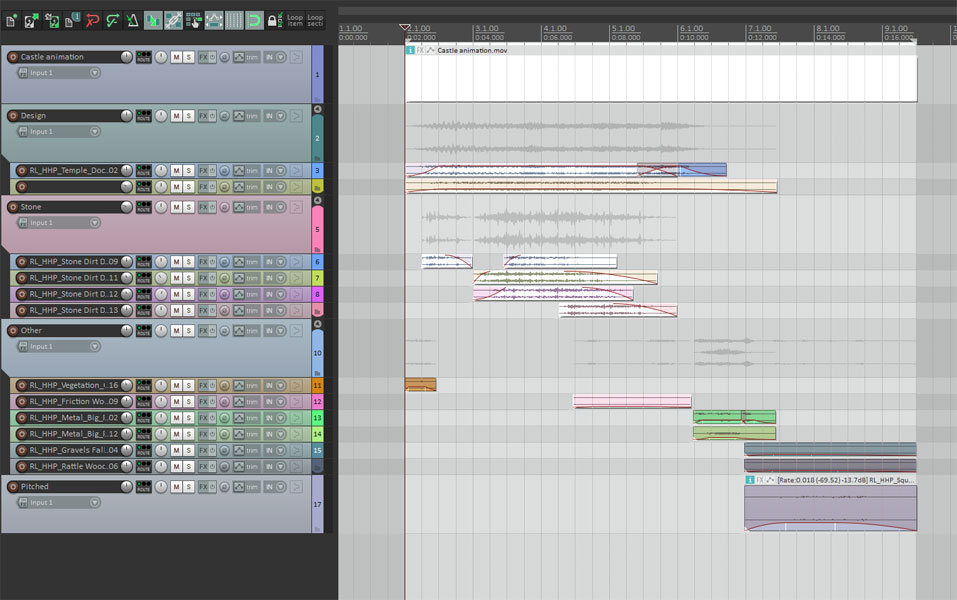Solo the Stone folder track
This screenshot has height=600, width=957.
(x=188, y=207)
